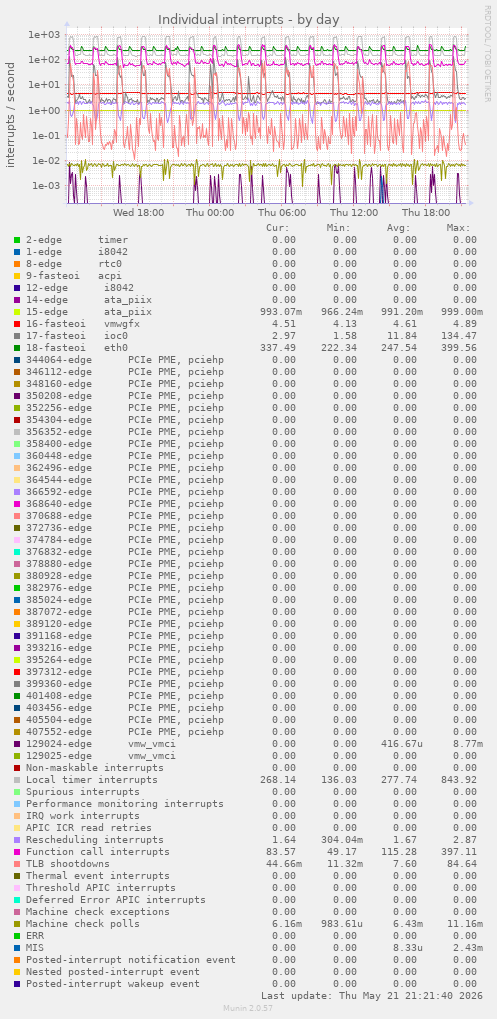Viewport: 497px width, 1019px height.
Task: Click the Local timer interrupts color swatch
Action: point(17,780)
